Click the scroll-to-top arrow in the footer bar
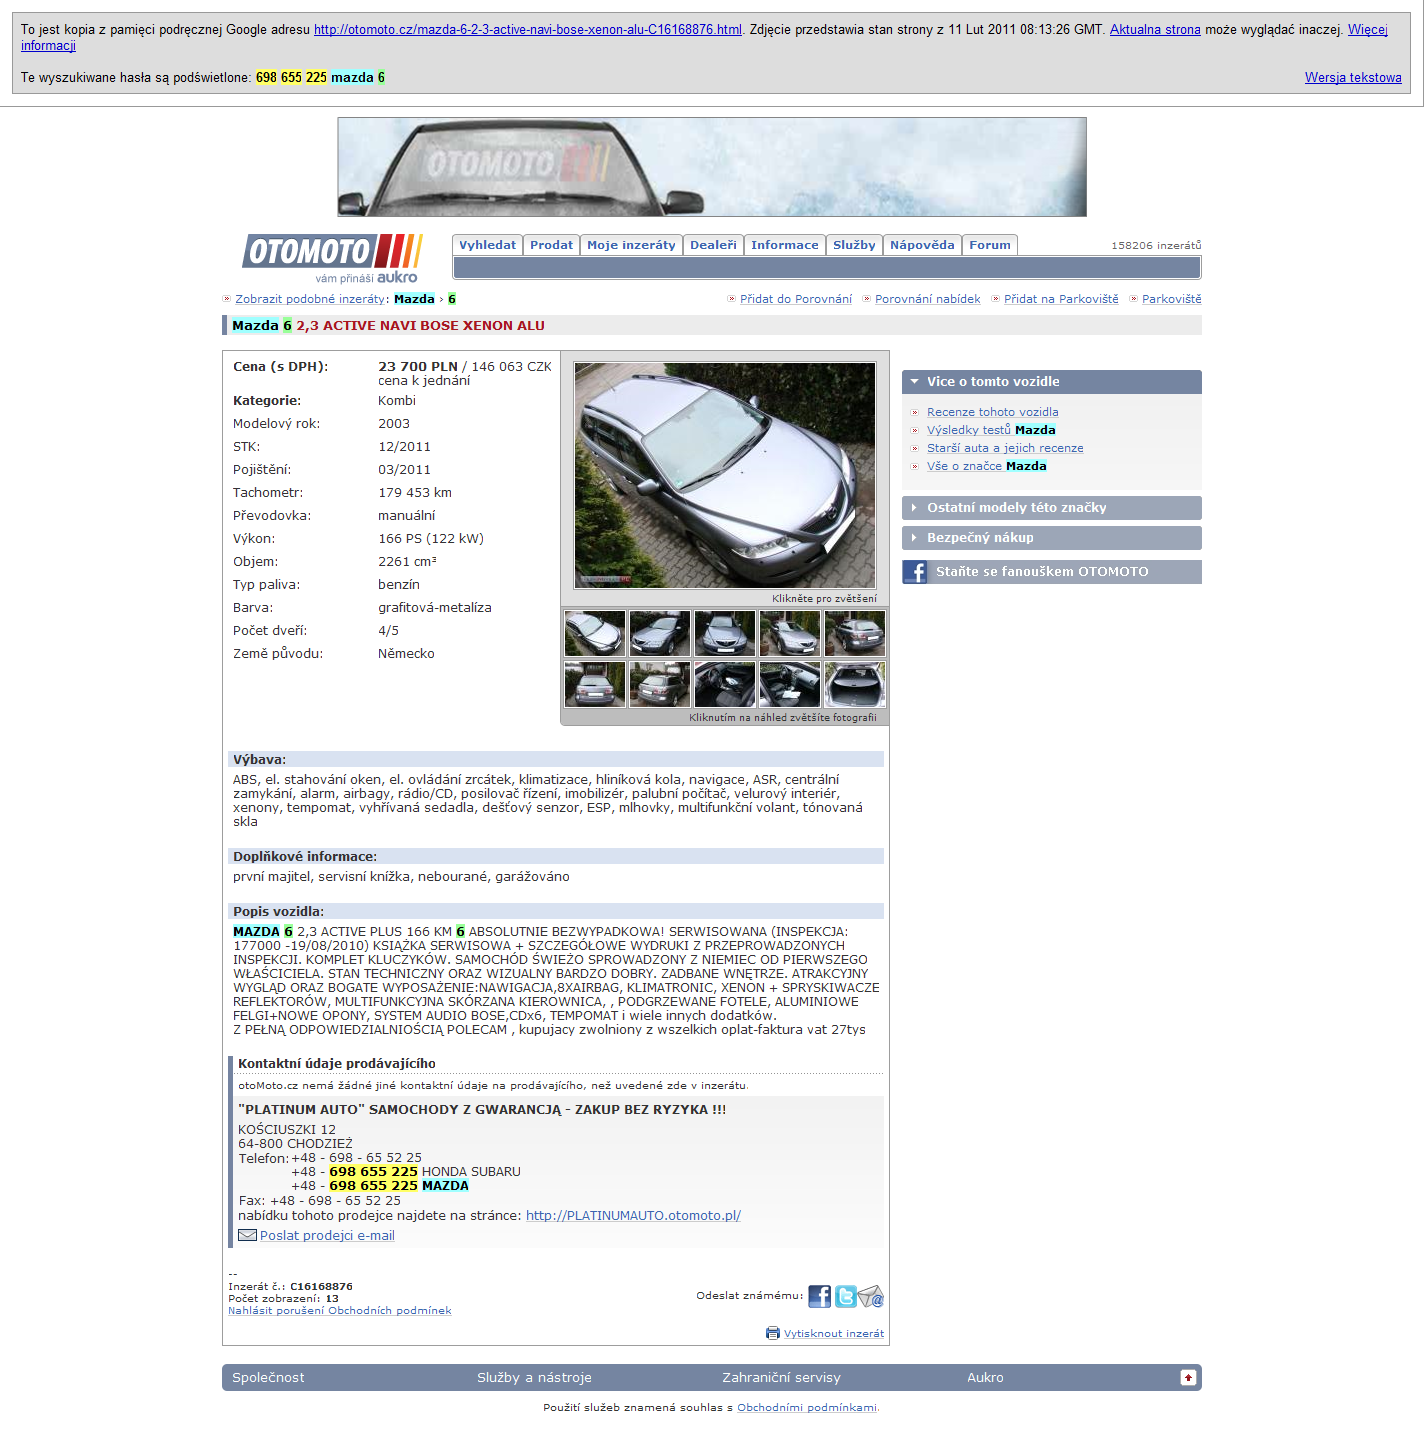The width and height of the screenshot is (1424, 1433). tap(1188, 1378)
